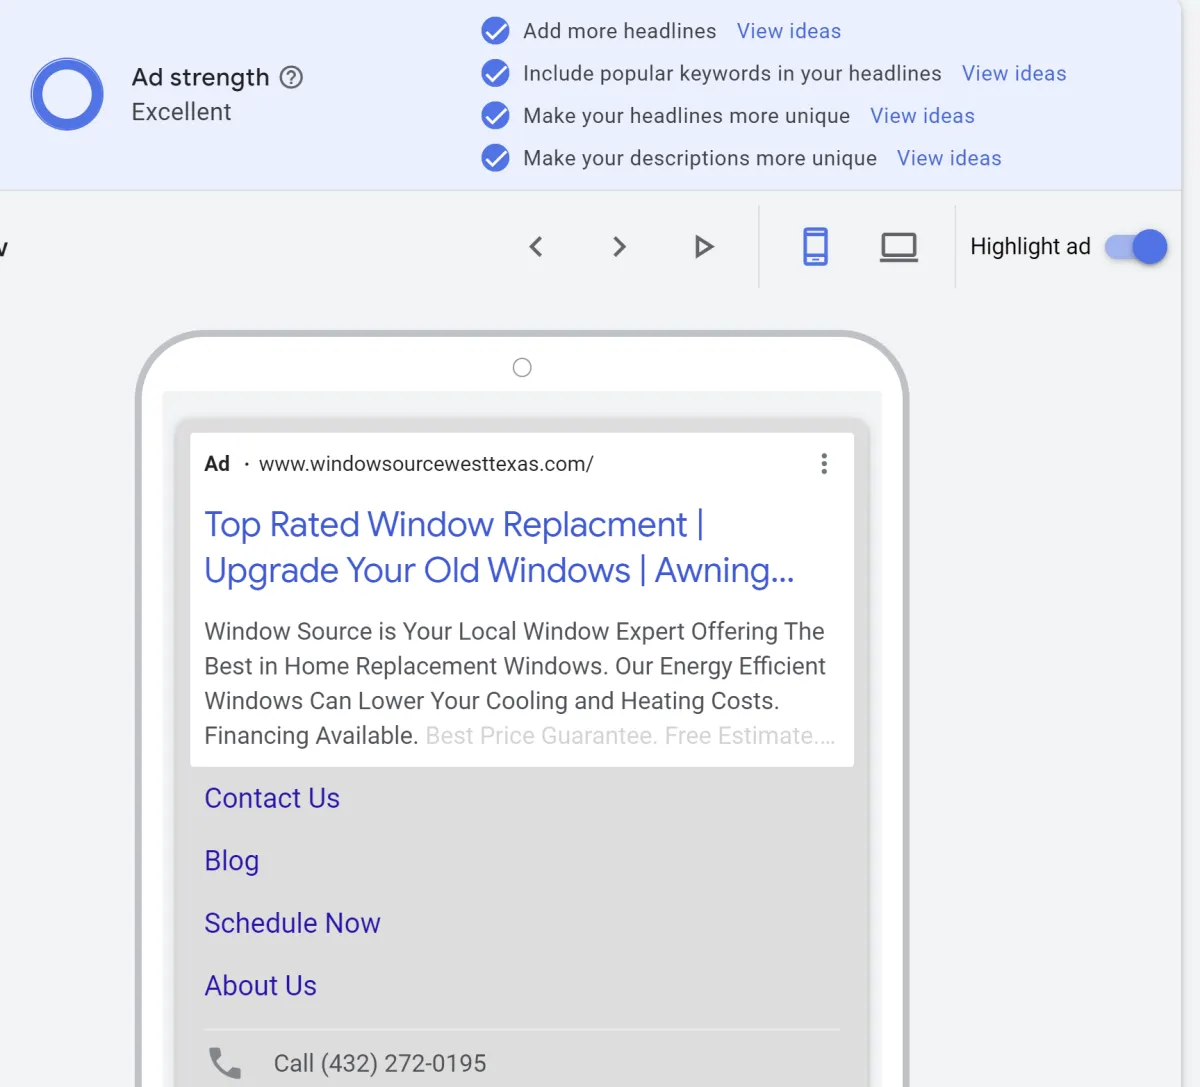1200x1087 pixels.
Task: Open View ideas for unique headlines
Action: click(922, 116)
